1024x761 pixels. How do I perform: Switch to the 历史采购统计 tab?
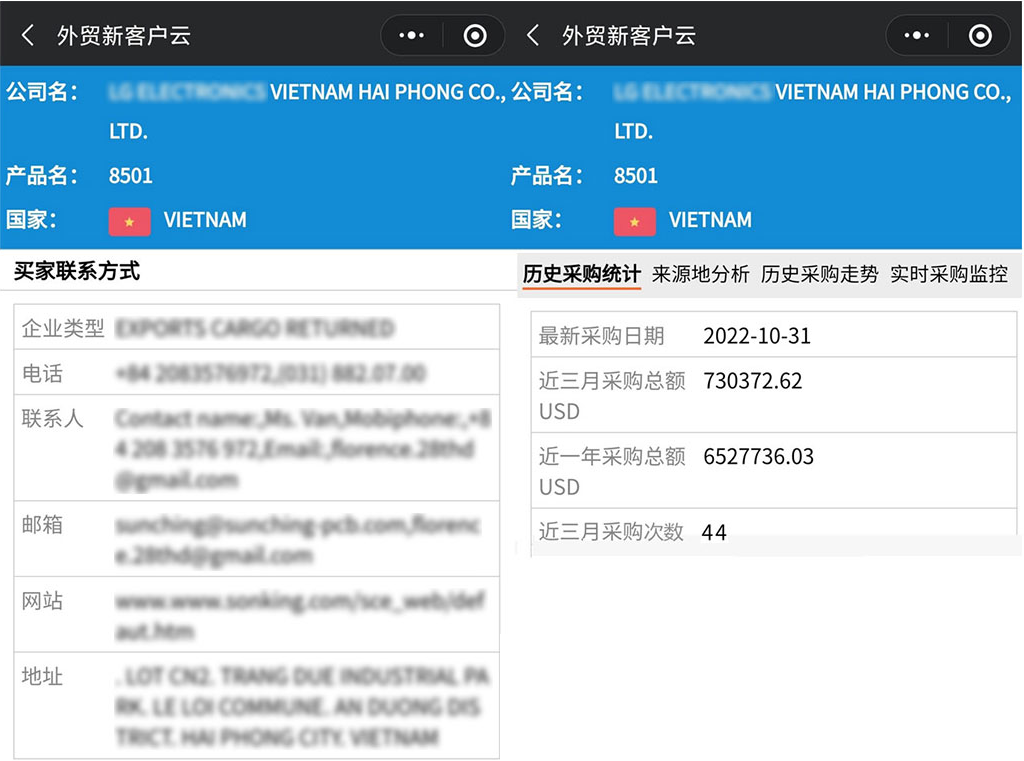(x=581, y=274)
